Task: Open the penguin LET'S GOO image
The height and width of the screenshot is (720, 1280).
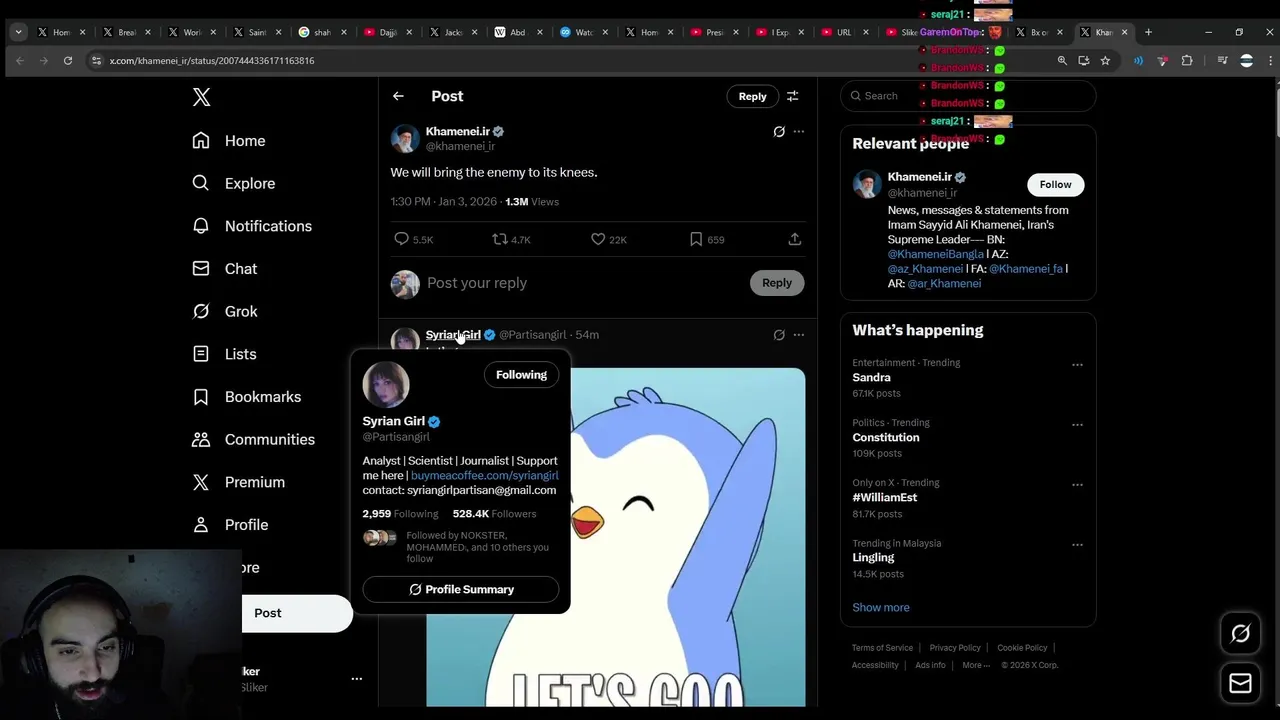Action: [688, 537]
